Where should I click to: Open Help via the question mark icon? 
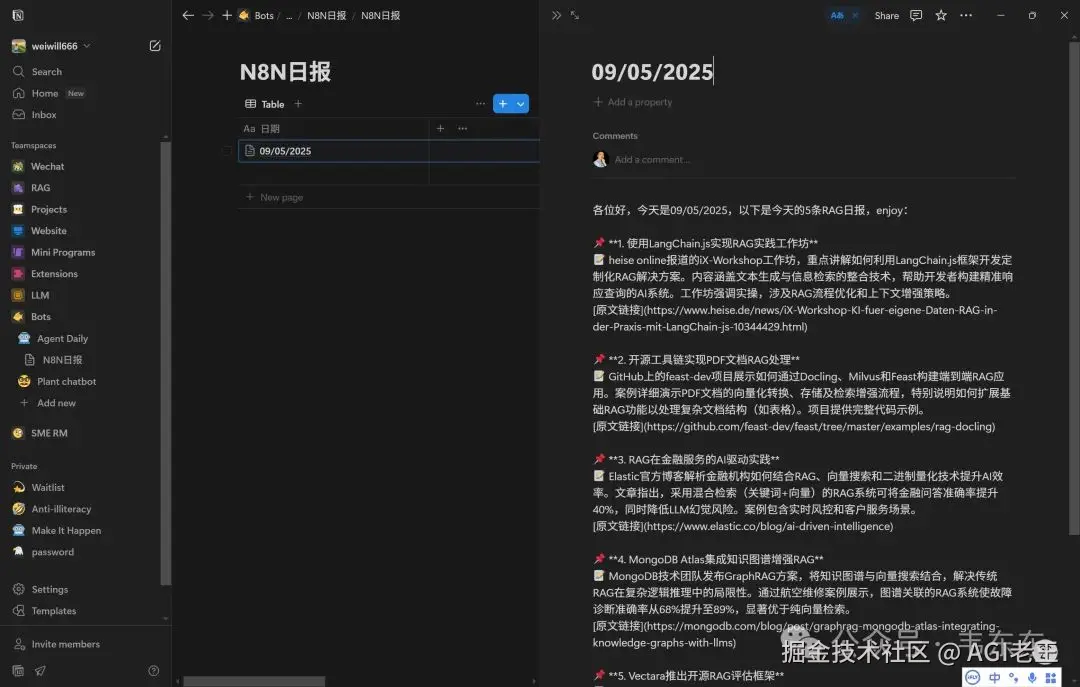(x=153, y=670)
